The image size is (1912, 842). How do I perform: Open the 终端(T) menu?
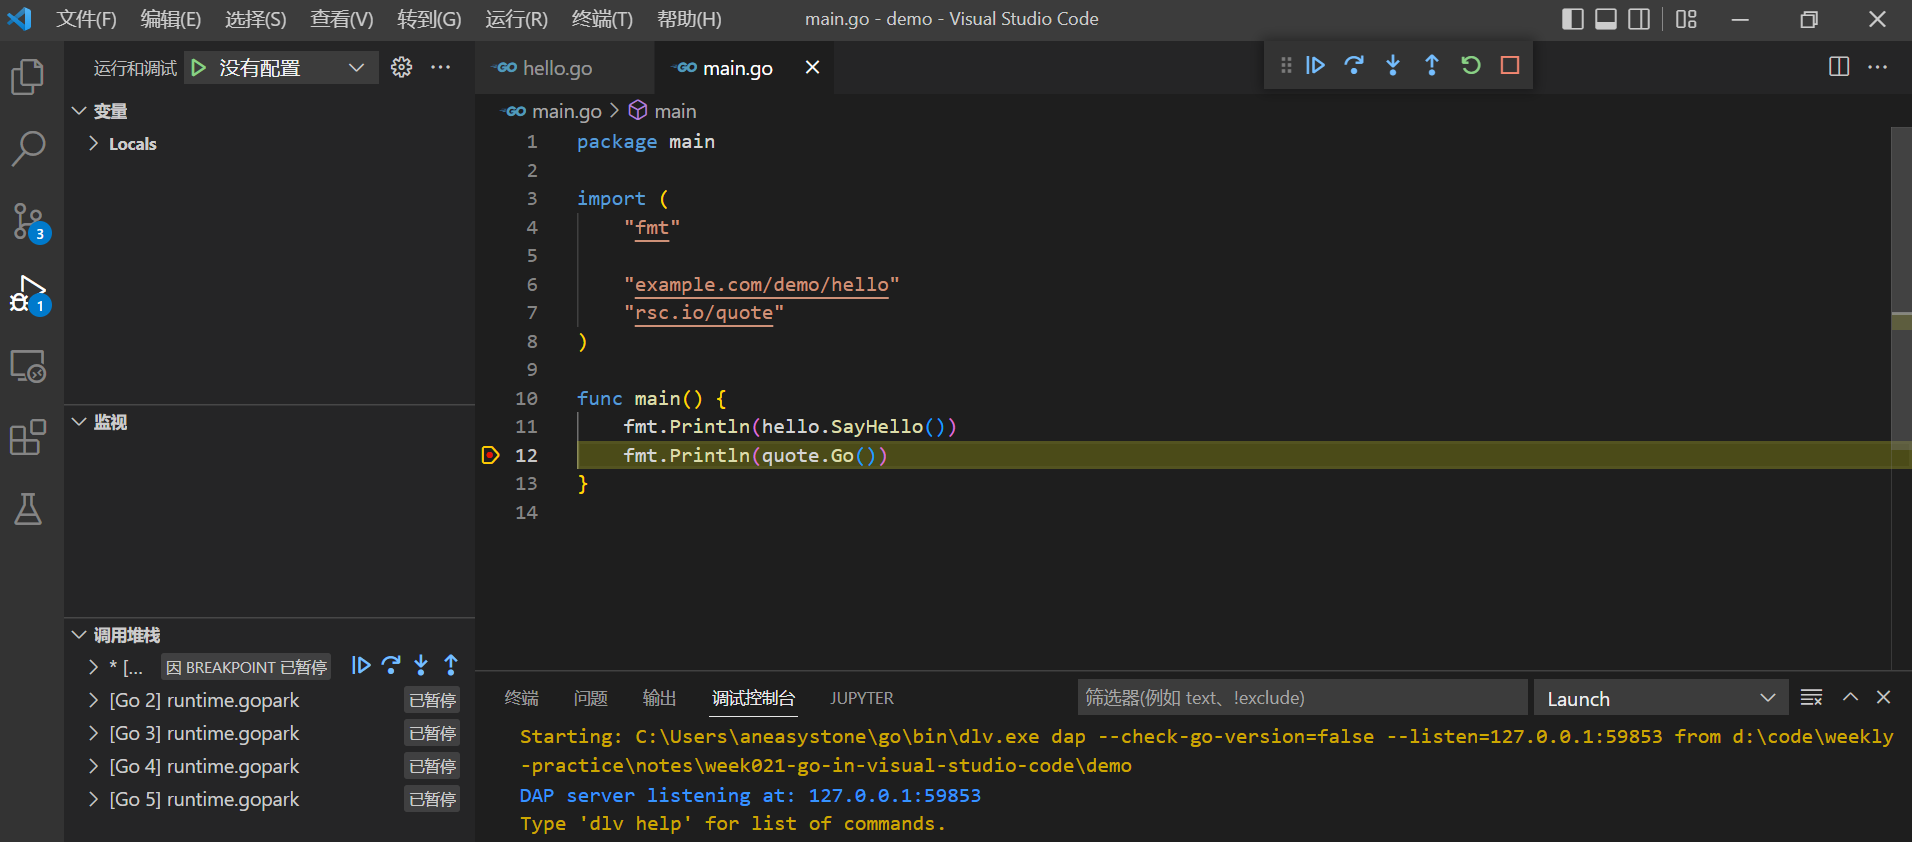[x=602, y=19]
